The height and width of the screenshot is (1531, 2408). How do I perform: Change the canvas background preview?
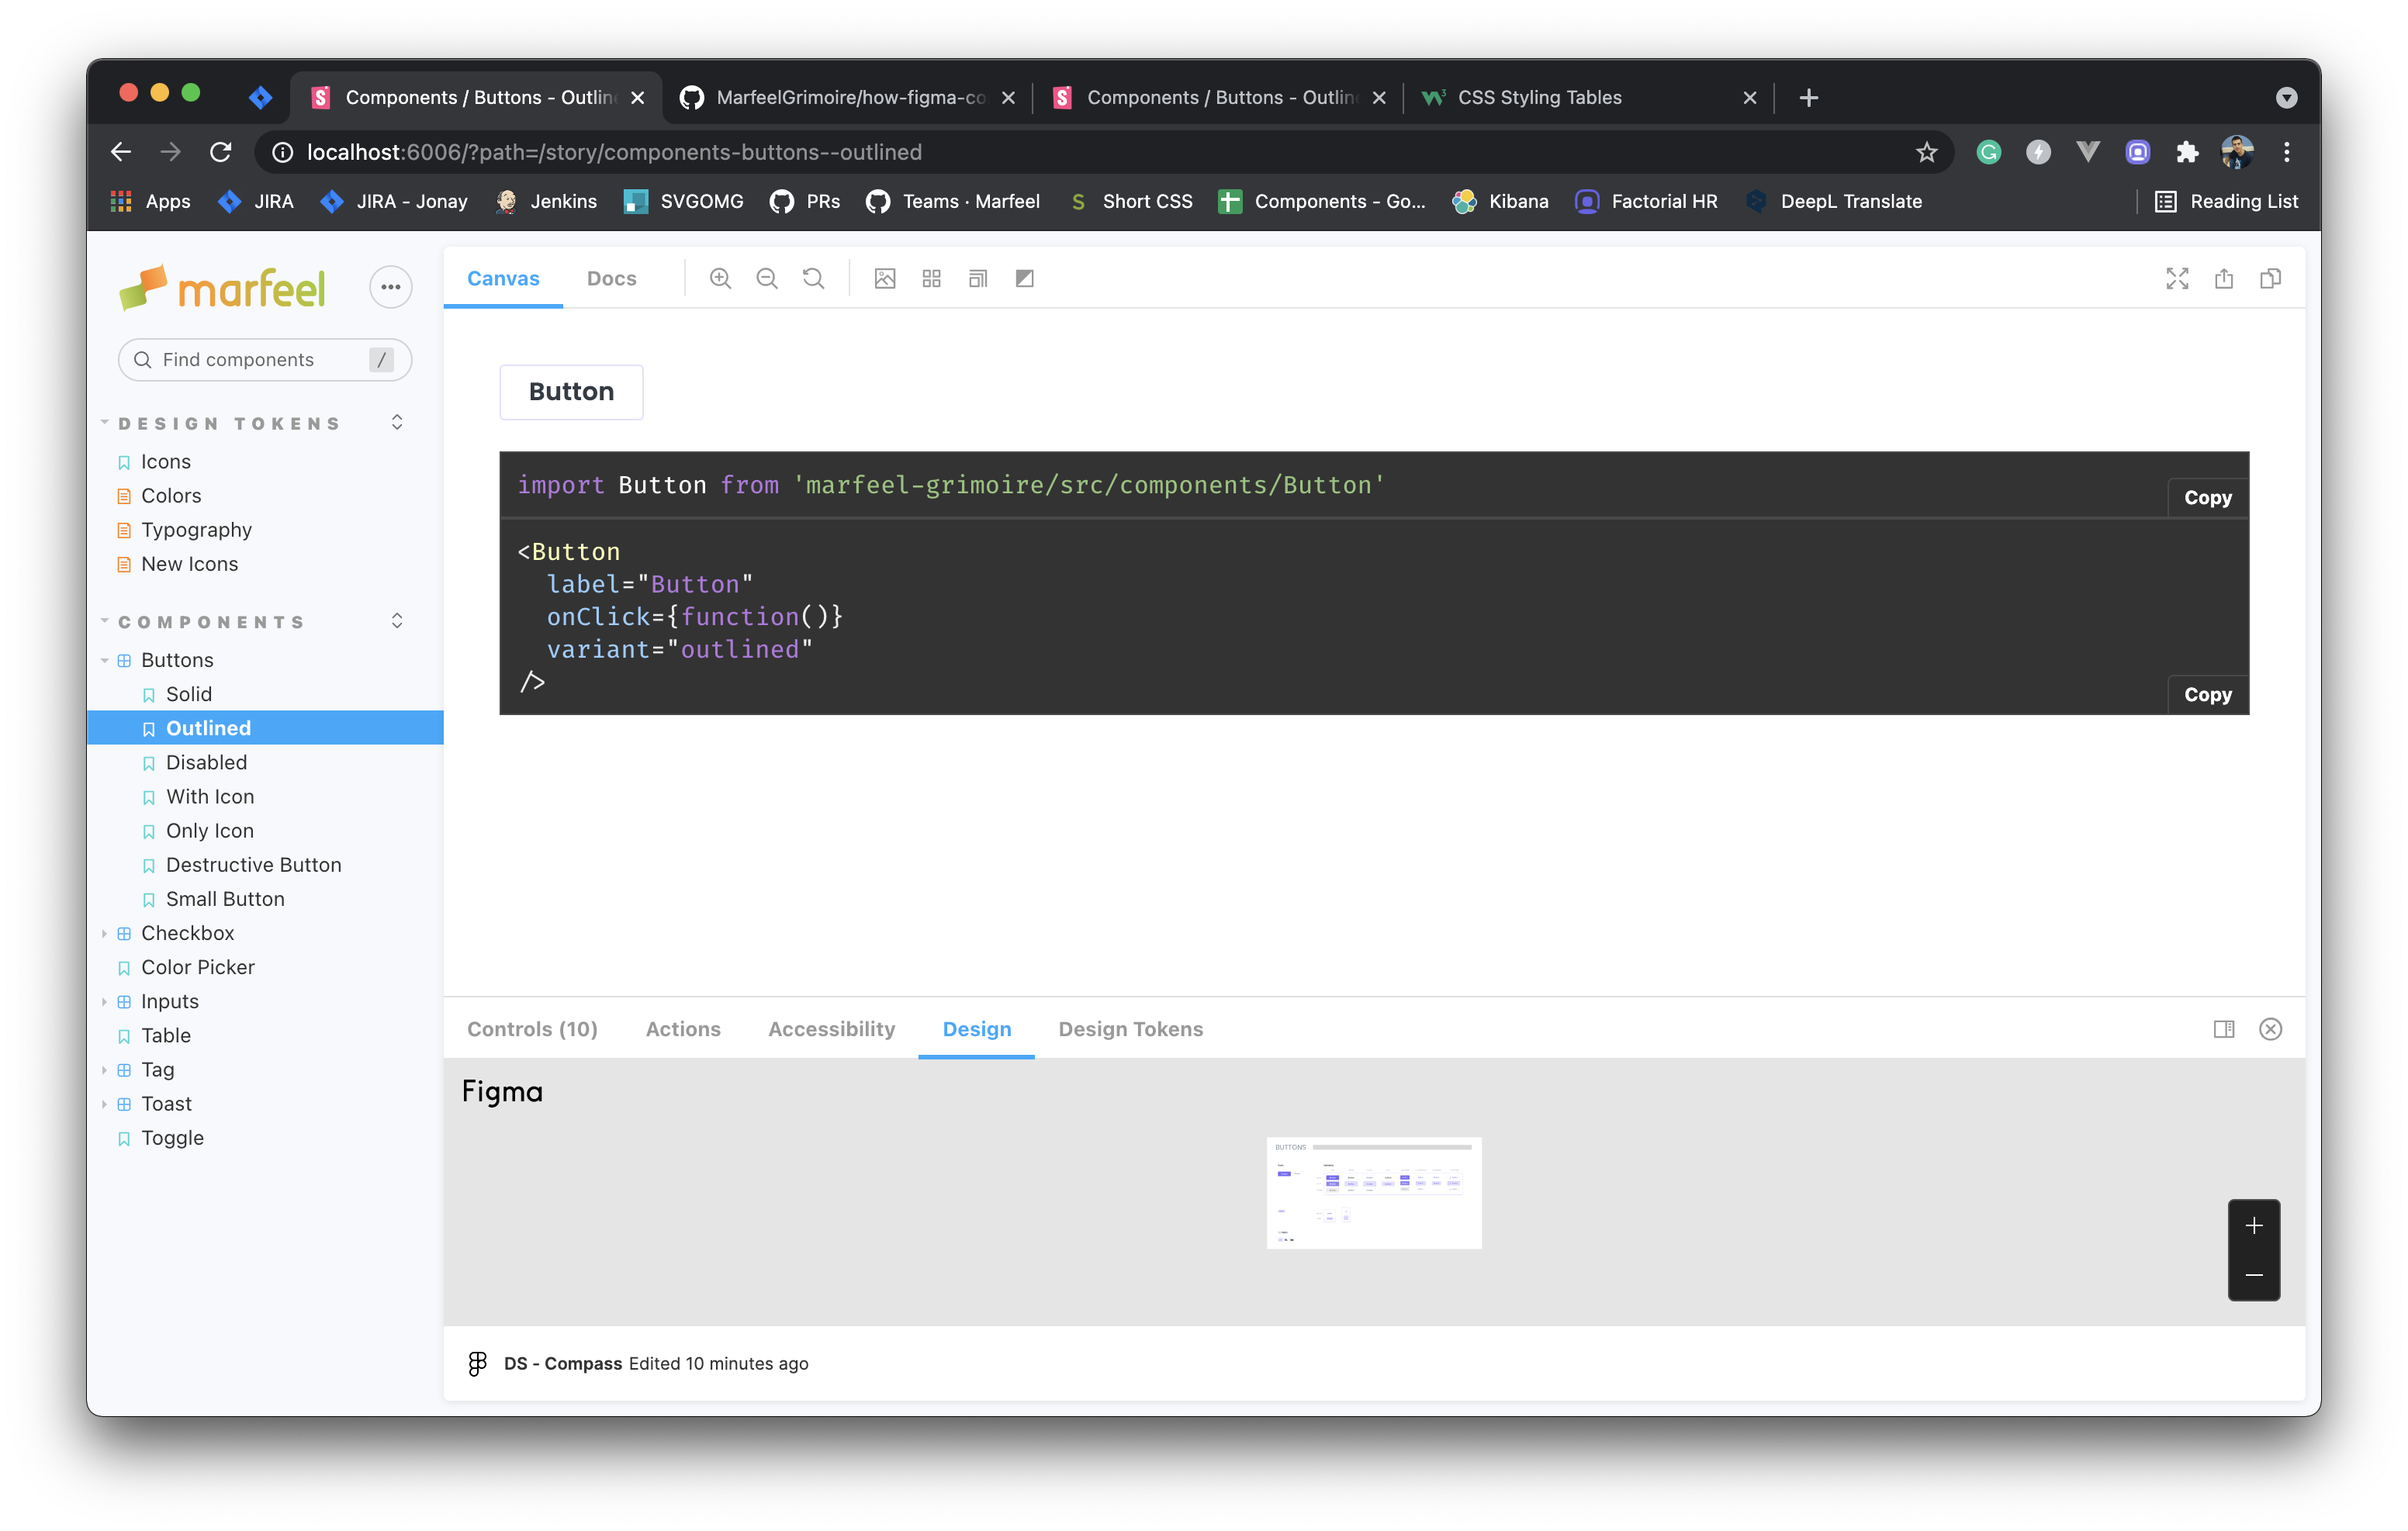[885, 279]
